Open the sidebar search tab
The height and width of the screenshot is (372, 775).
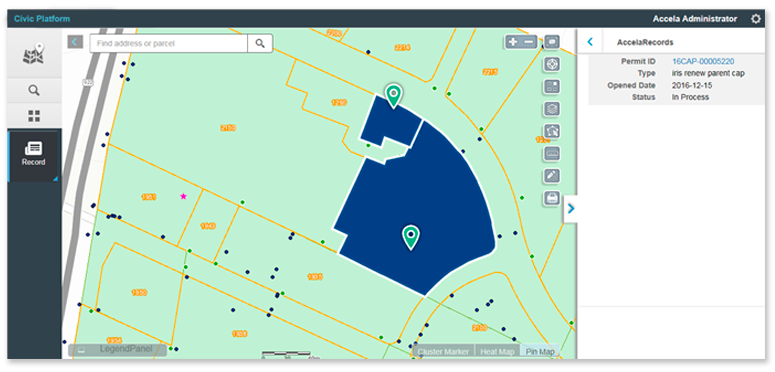pos(34,90)
